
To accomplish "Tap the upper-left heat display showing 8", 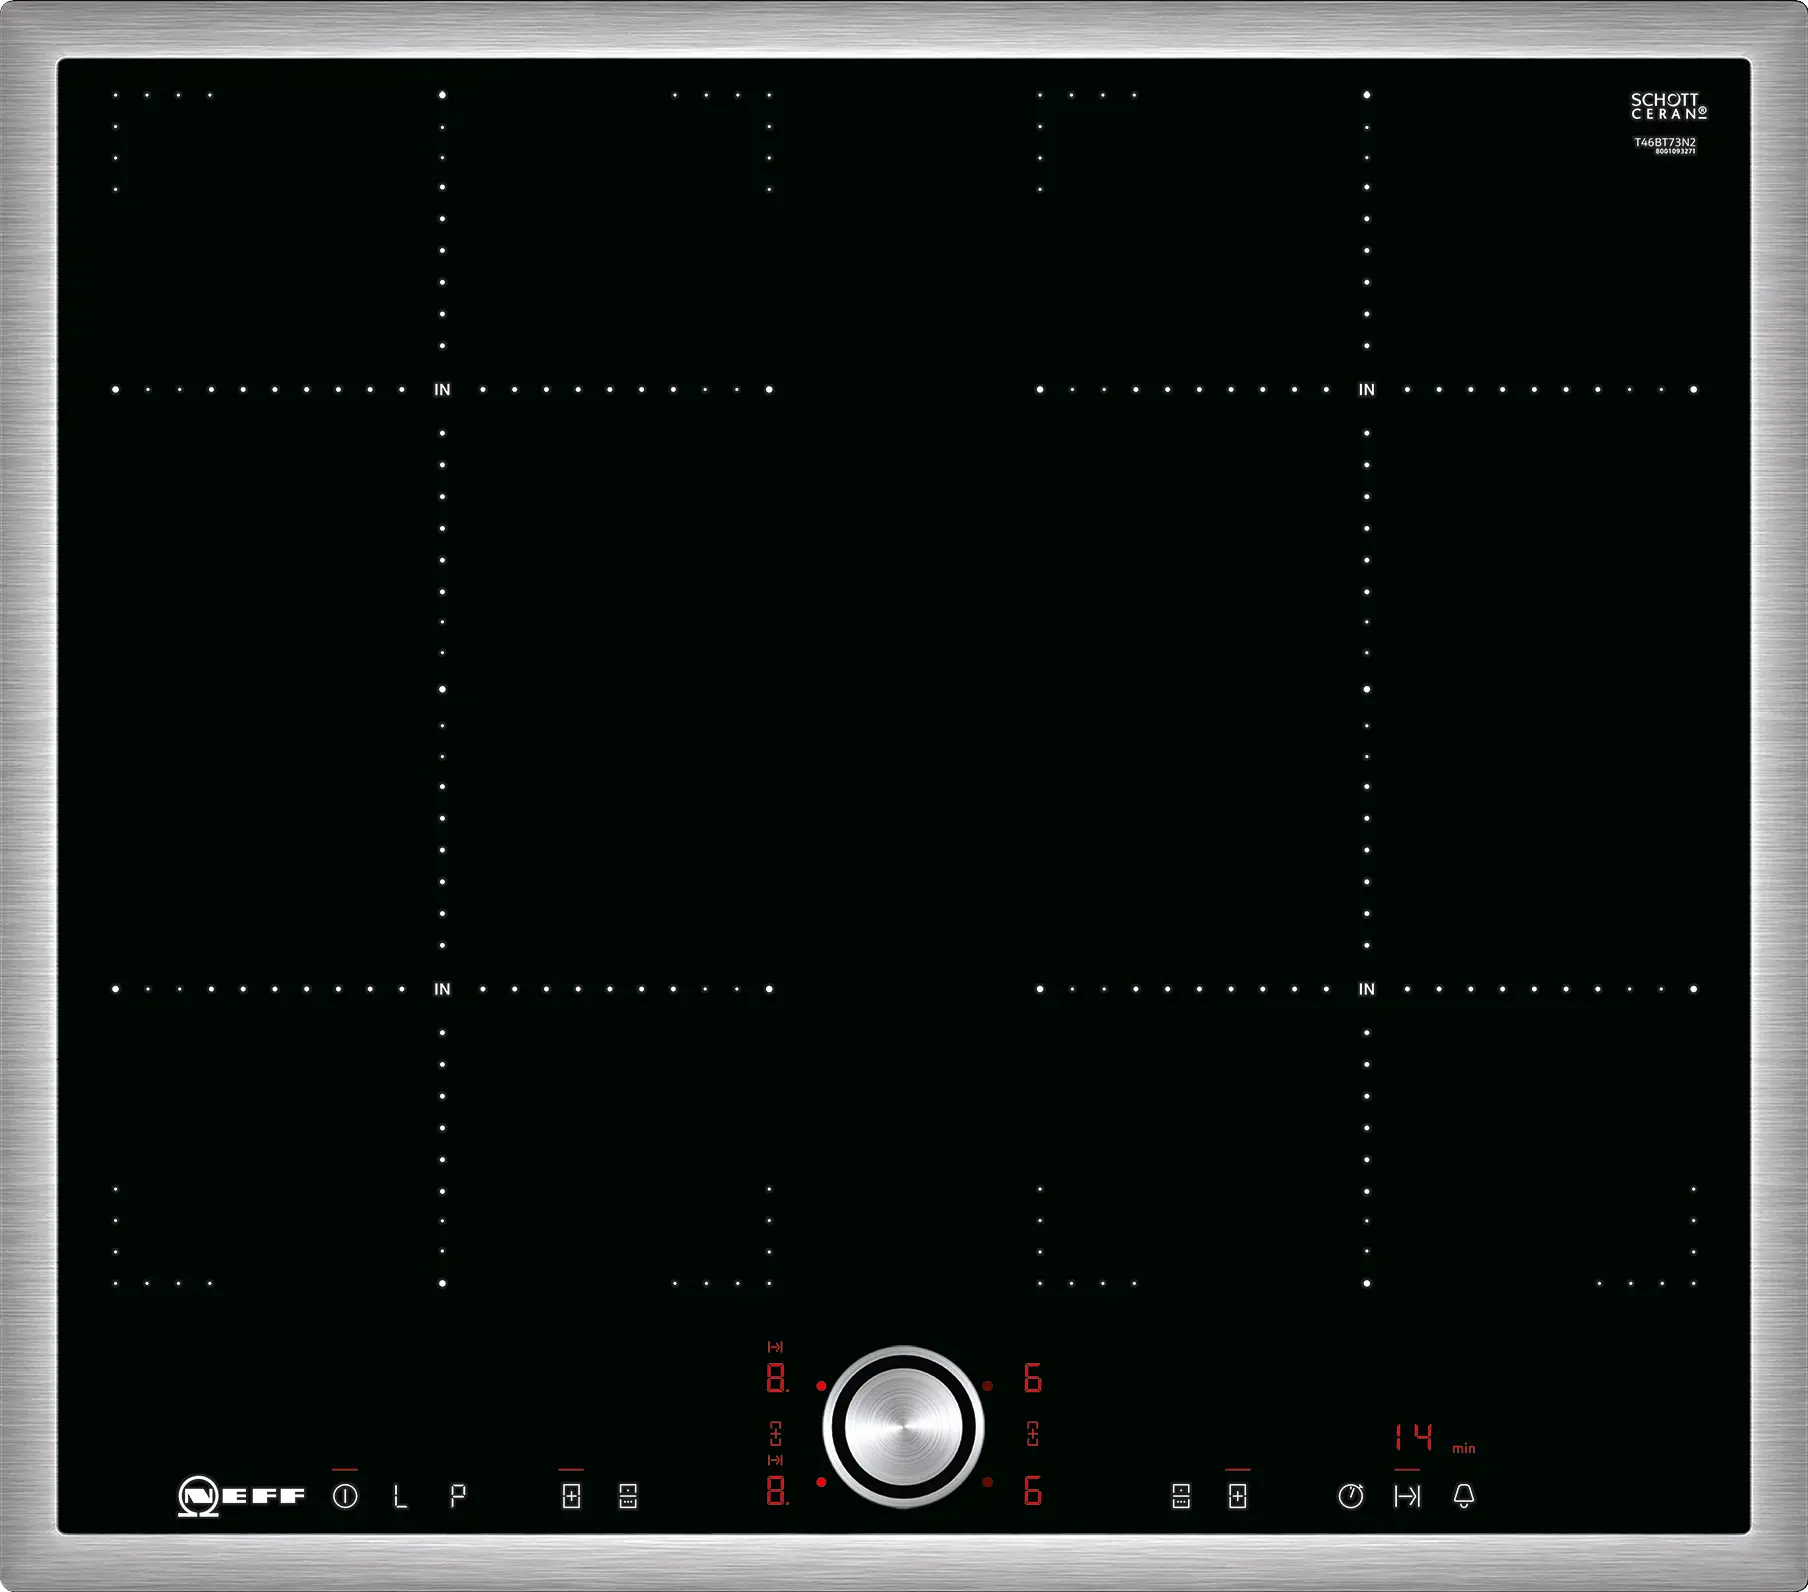I will click(x=776, y=1379).
